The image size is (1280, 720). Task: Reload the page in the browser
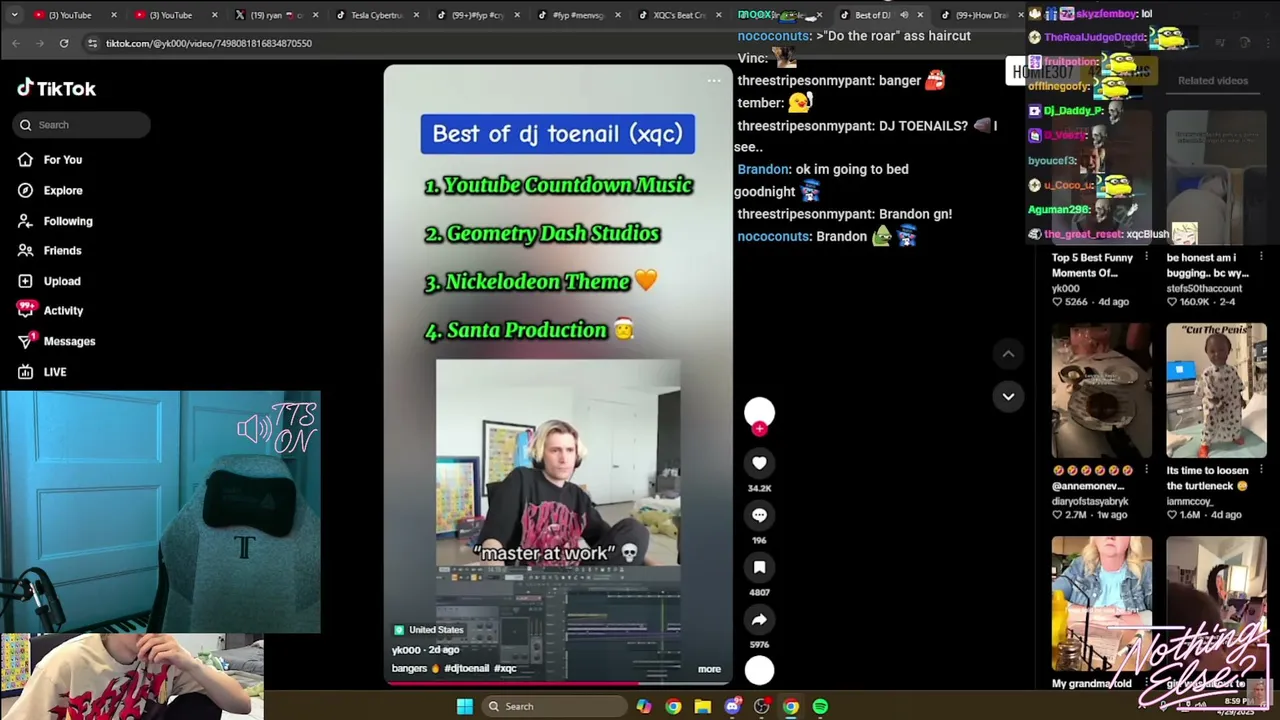pos(64,43)
